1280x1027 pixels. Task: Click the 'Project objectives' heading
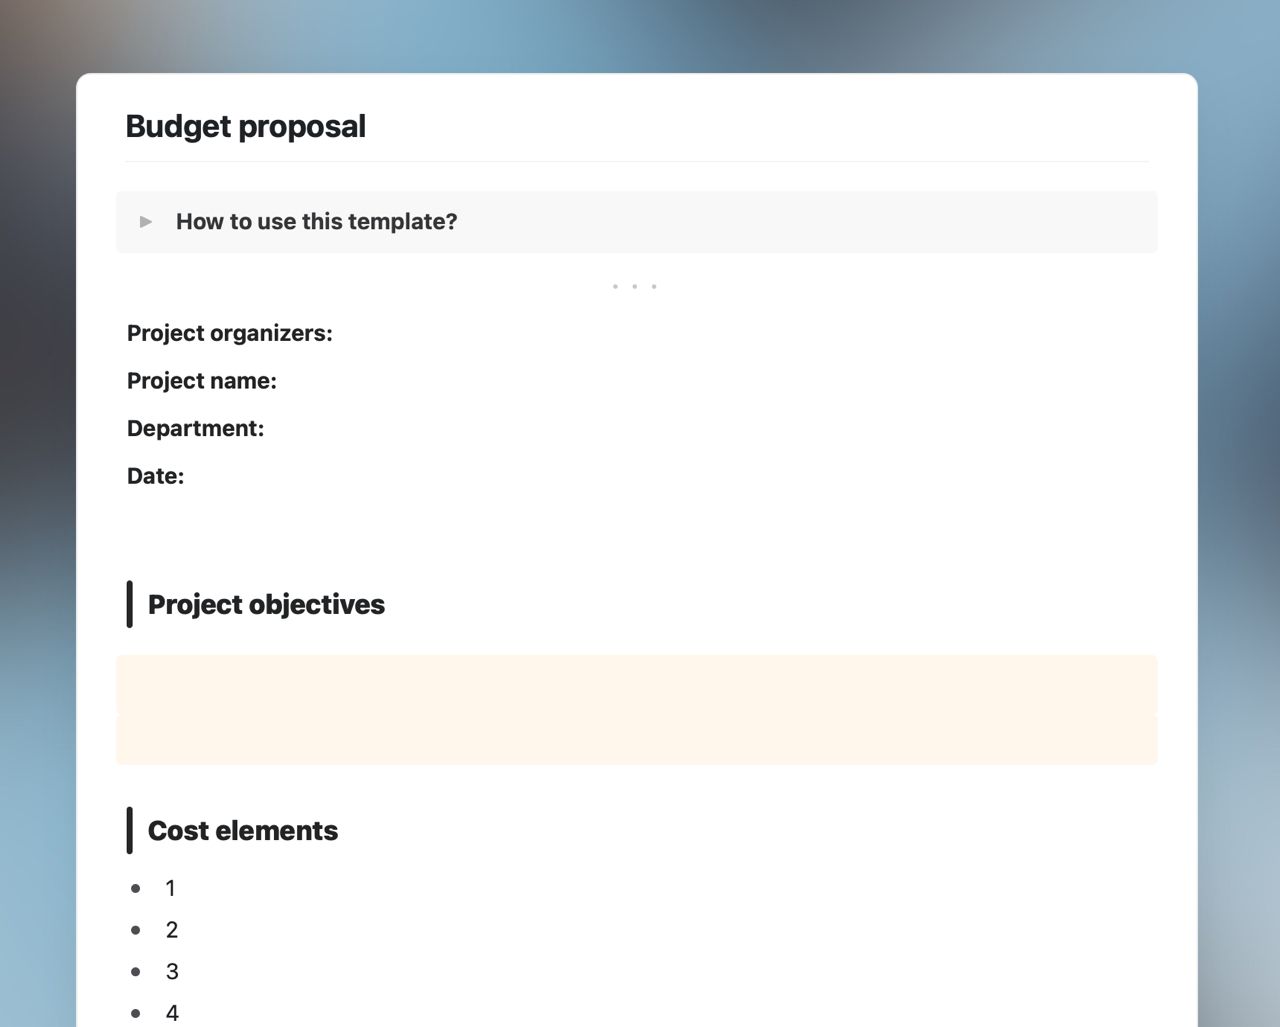266,605
